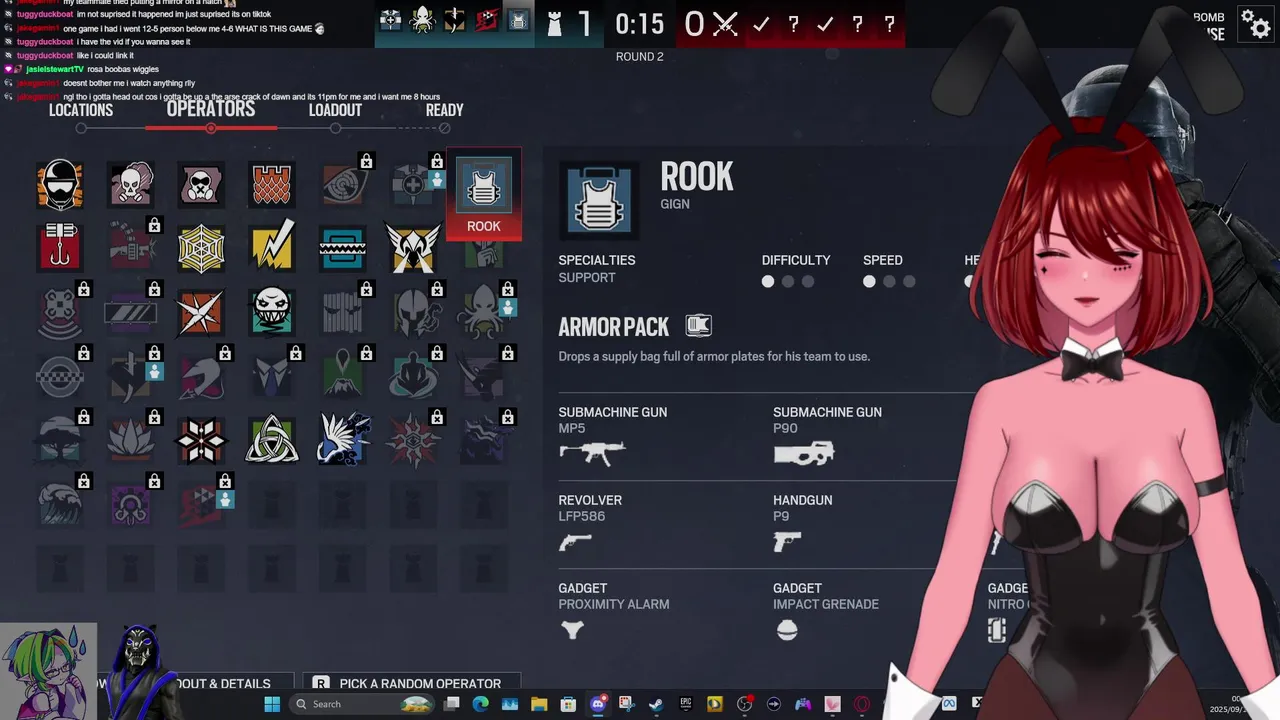This screenshot has width=1280, height=720.
Task: Click the SUPPORT specialty text
Action: (587, 278)
